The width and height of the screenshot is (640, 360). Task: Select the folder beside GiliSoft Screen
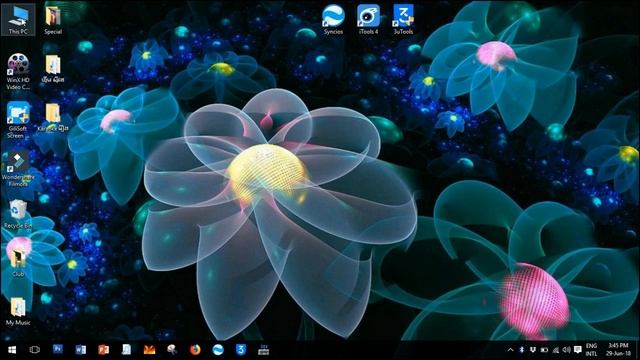(53, 117)
